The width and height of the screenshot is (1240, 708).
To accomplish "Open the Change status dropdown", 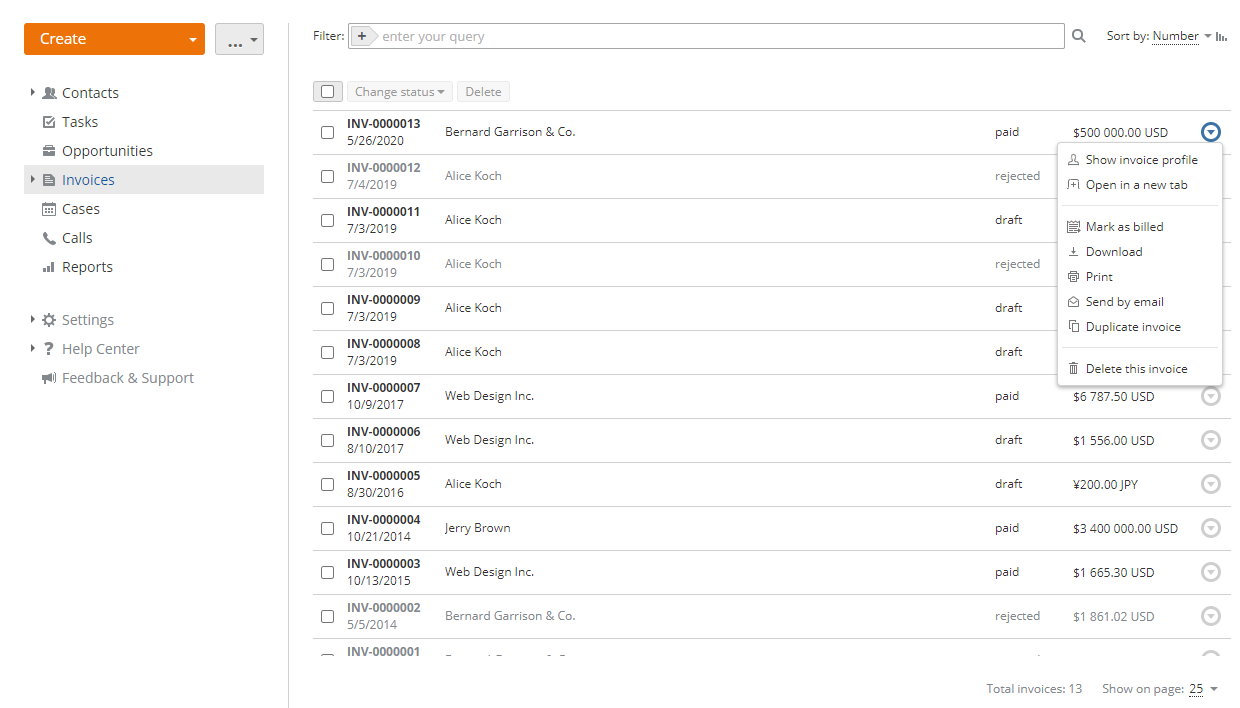I will click(399, 91).
